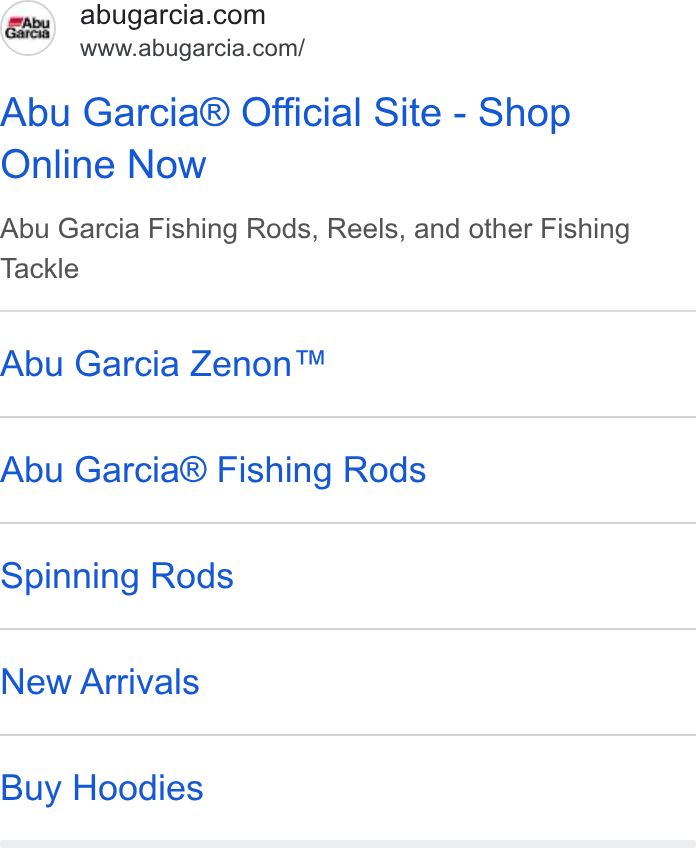
Task: Click the 'Online Now' line of the title
Action: [103, 164]
